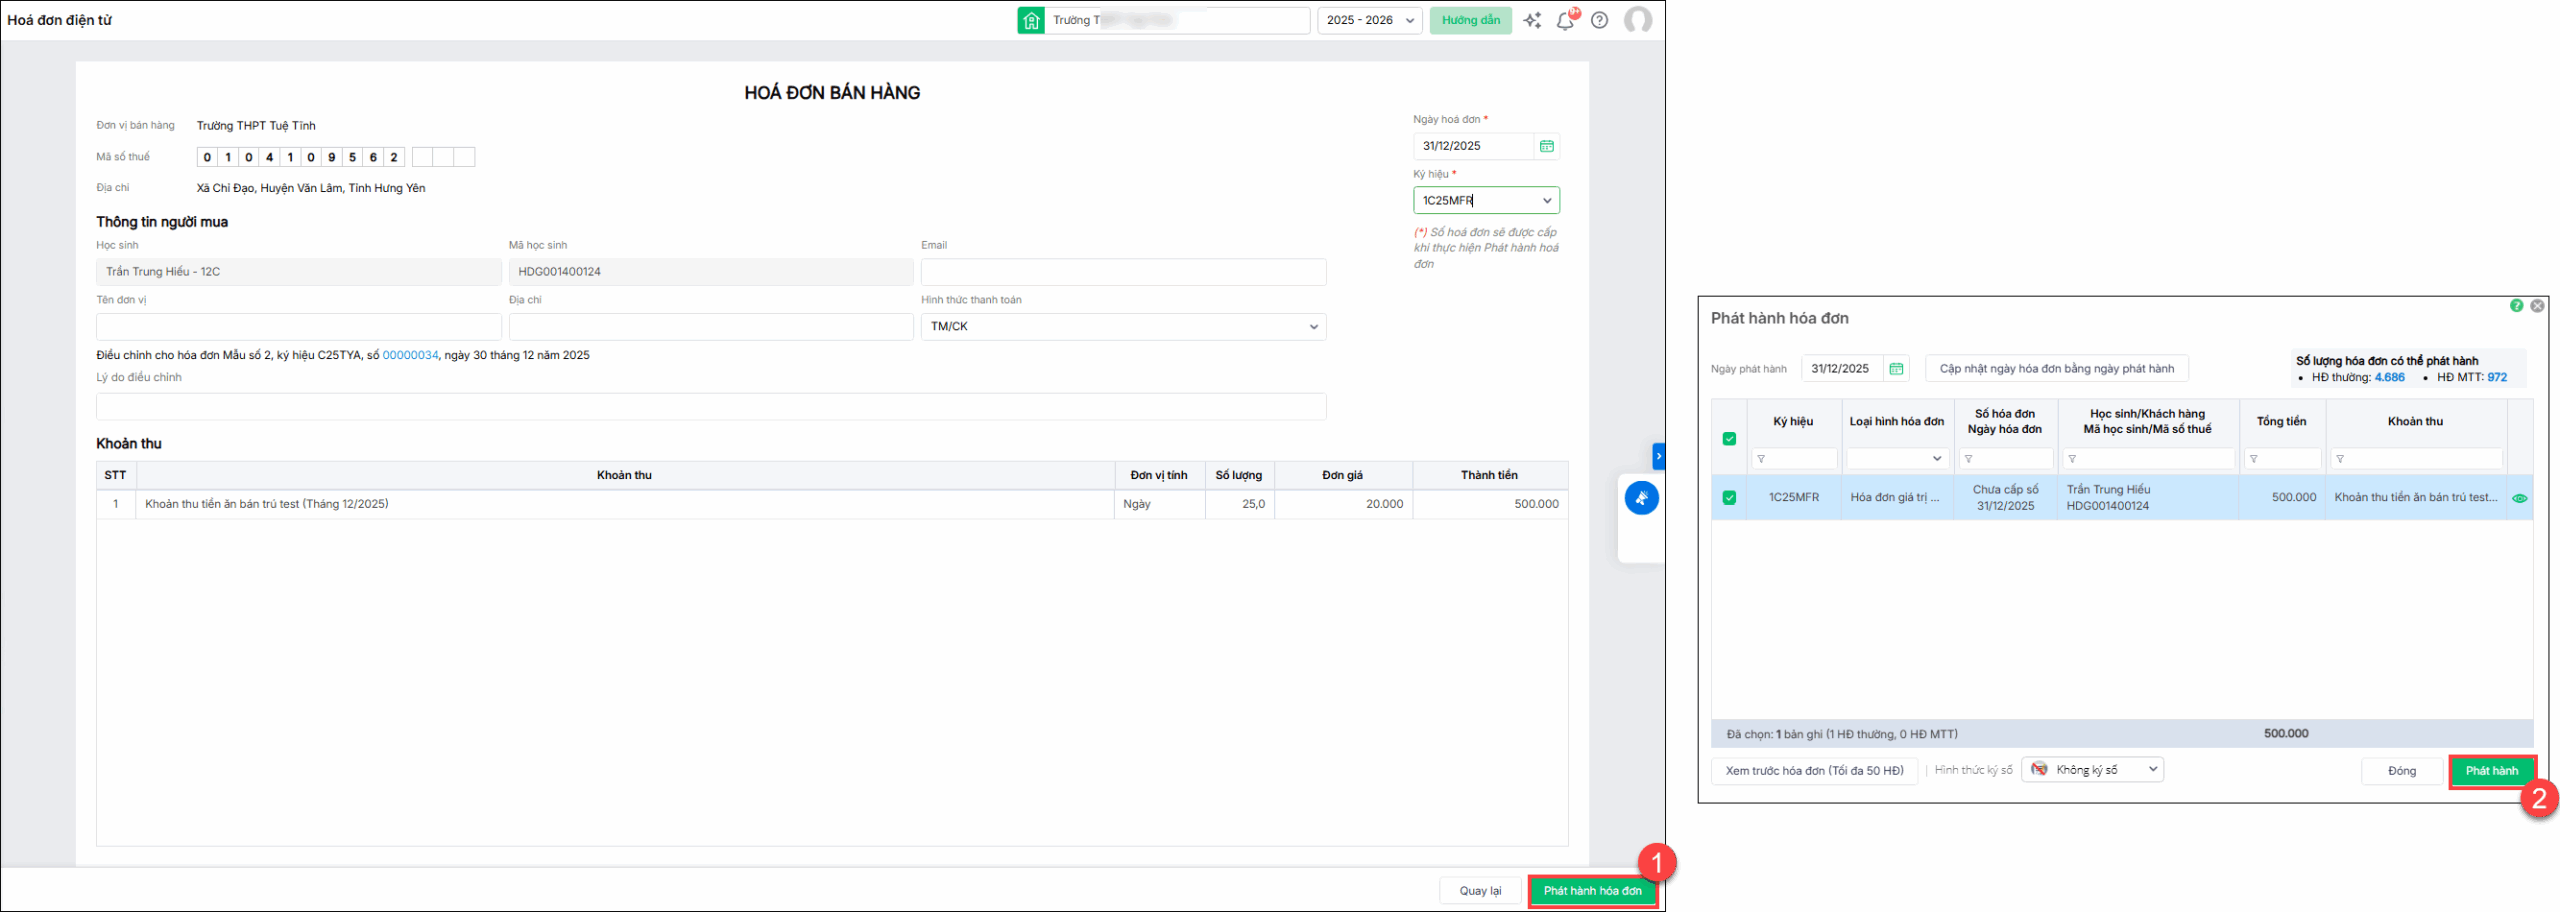
Task: Open calendar picker for Ngày phát hành
Action: coord(1895,369)
